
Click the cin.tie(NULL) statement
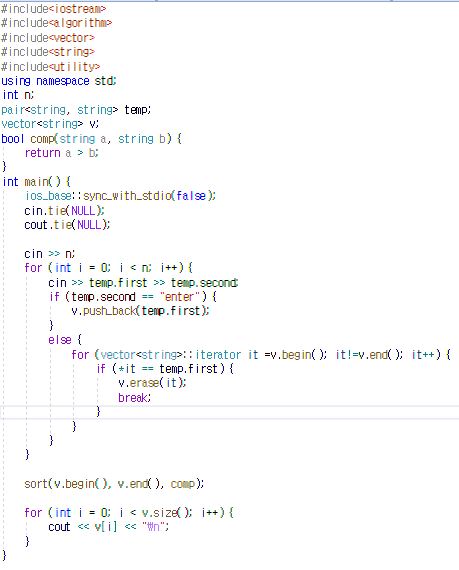[x=64, y=210]
